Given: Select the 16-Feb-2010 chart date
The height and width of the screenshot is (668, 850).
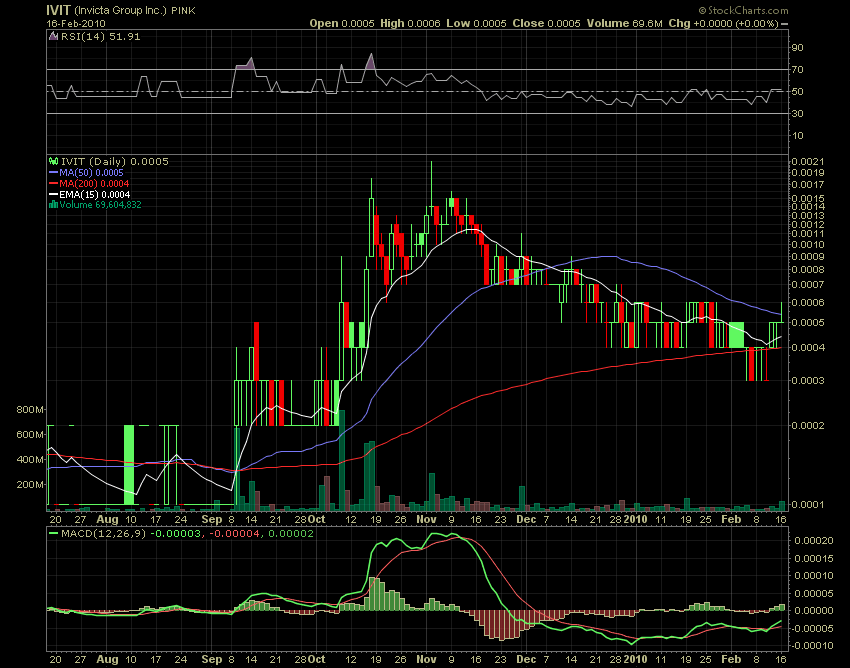Looking at the screenshot, I should coord(76,24).
